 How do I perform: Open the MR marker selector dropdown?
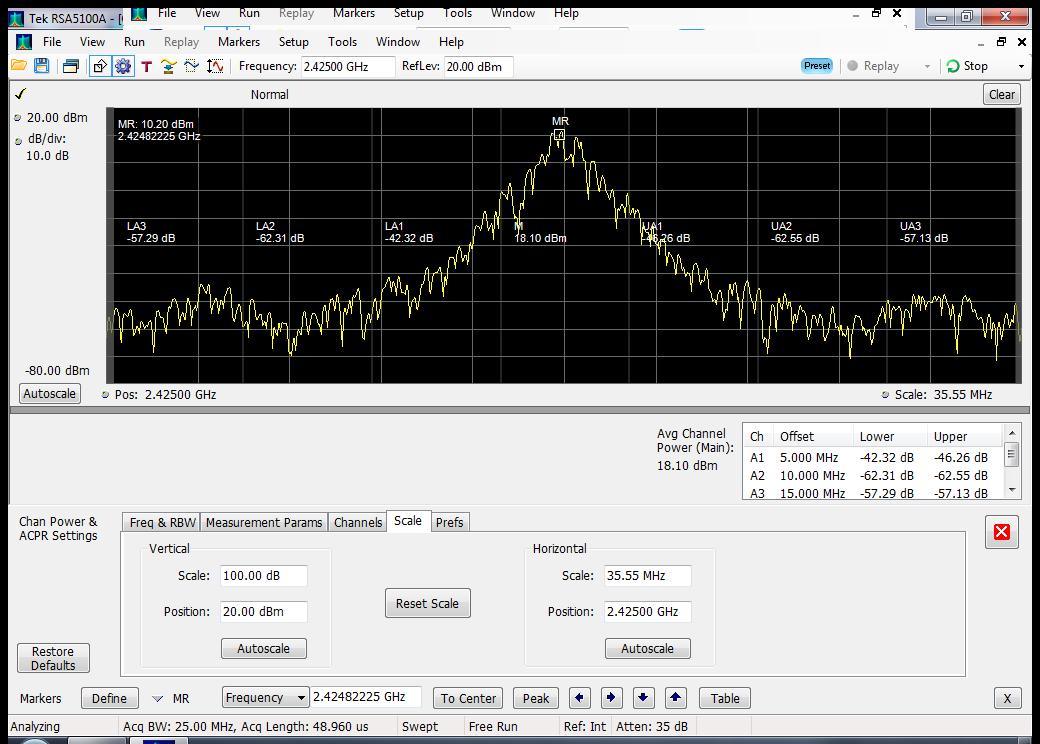157,698
